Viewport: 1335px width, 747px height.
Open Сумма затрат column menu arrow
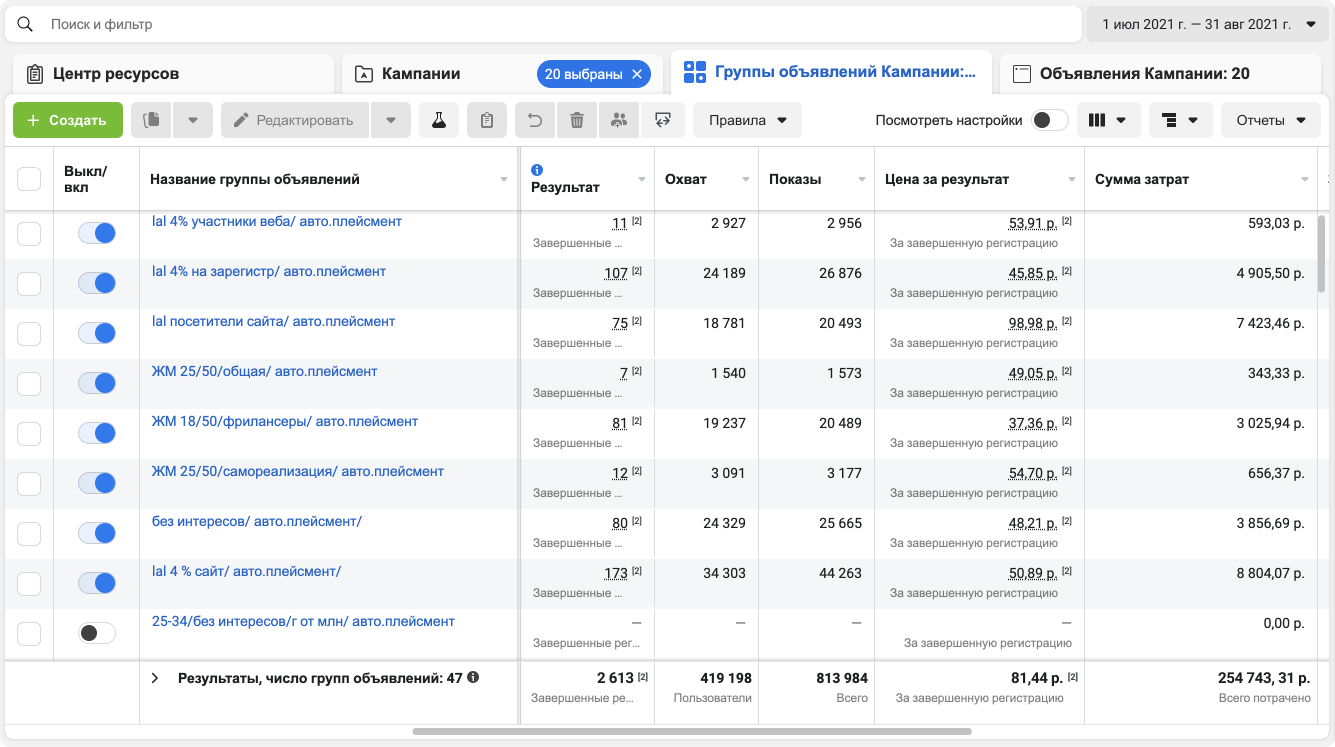click(x=1305, y=180)
